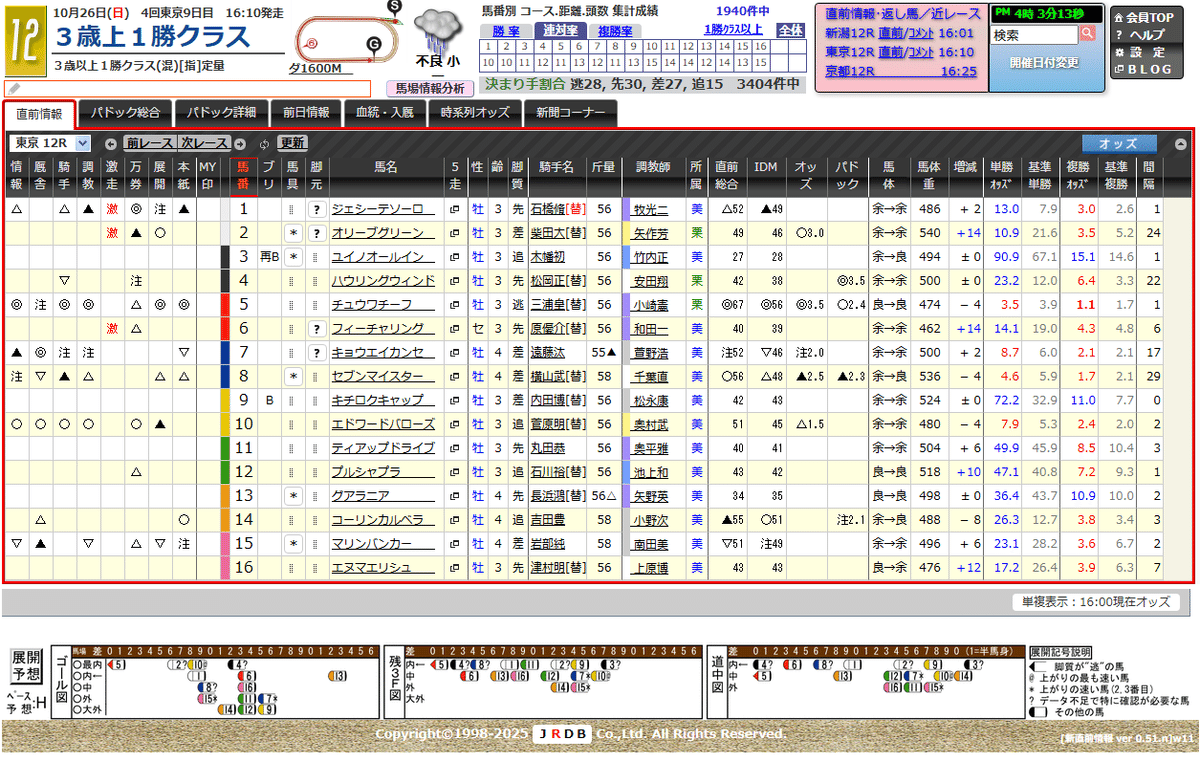Screen dimensions: 1200x759
Task: Click the 会員TOP home icon
Action: click(x=1118, y=17)
